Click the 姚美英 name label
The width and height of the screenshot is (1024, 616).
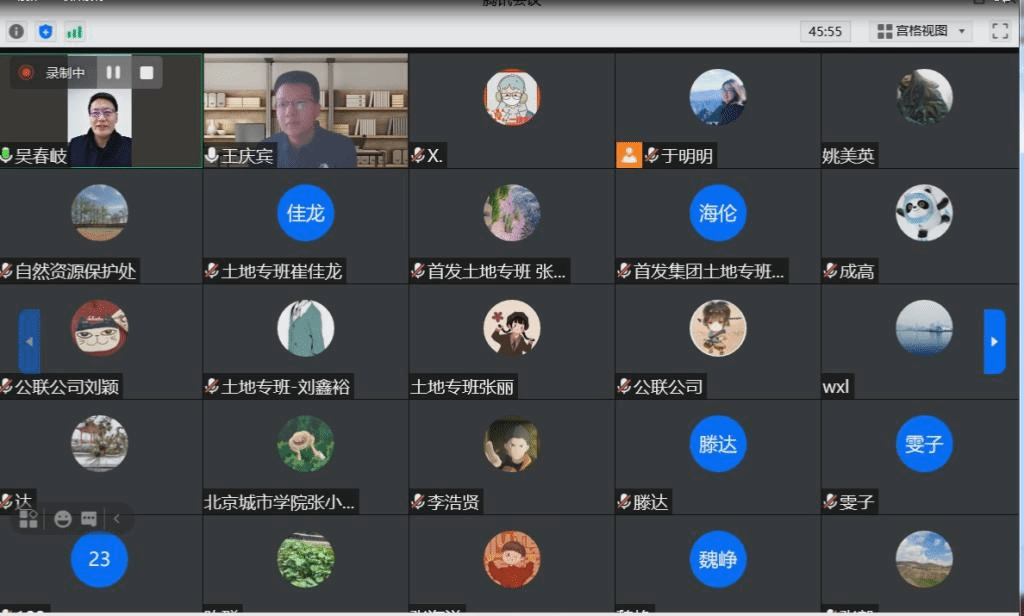pyautogui.click(x=848, y=155)
